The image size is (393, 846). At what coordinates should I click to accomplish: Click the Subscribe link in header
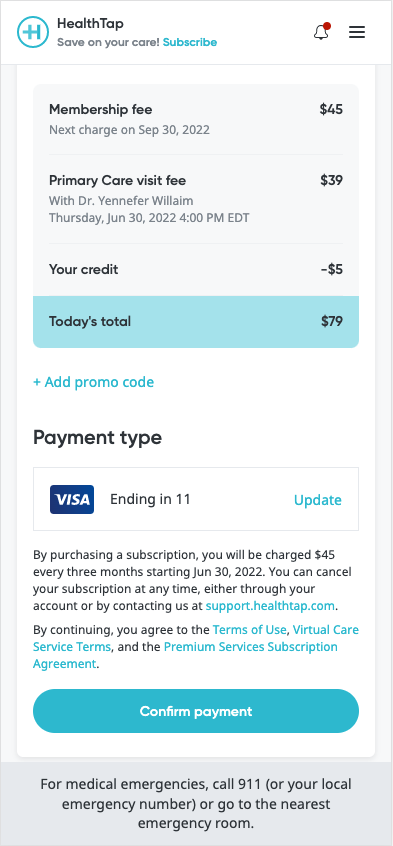(x=190, y=42)
